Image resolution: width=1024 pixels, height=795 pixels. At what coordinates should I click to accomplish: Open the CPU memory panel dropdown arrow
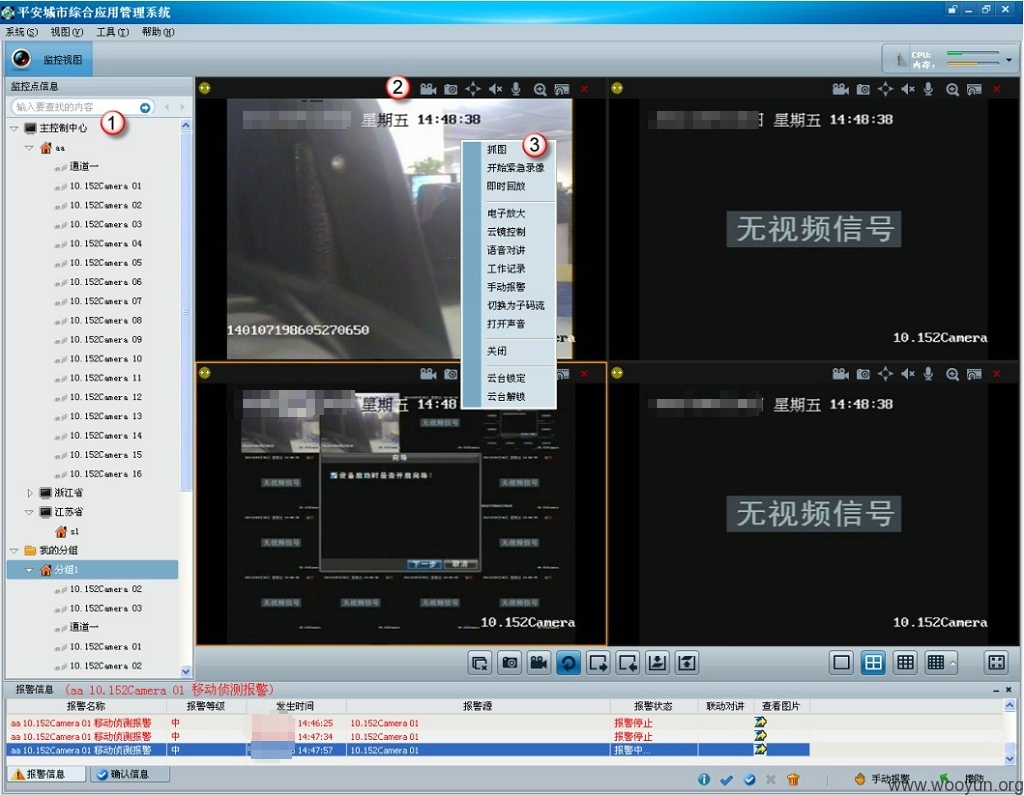coord(1009,60)
